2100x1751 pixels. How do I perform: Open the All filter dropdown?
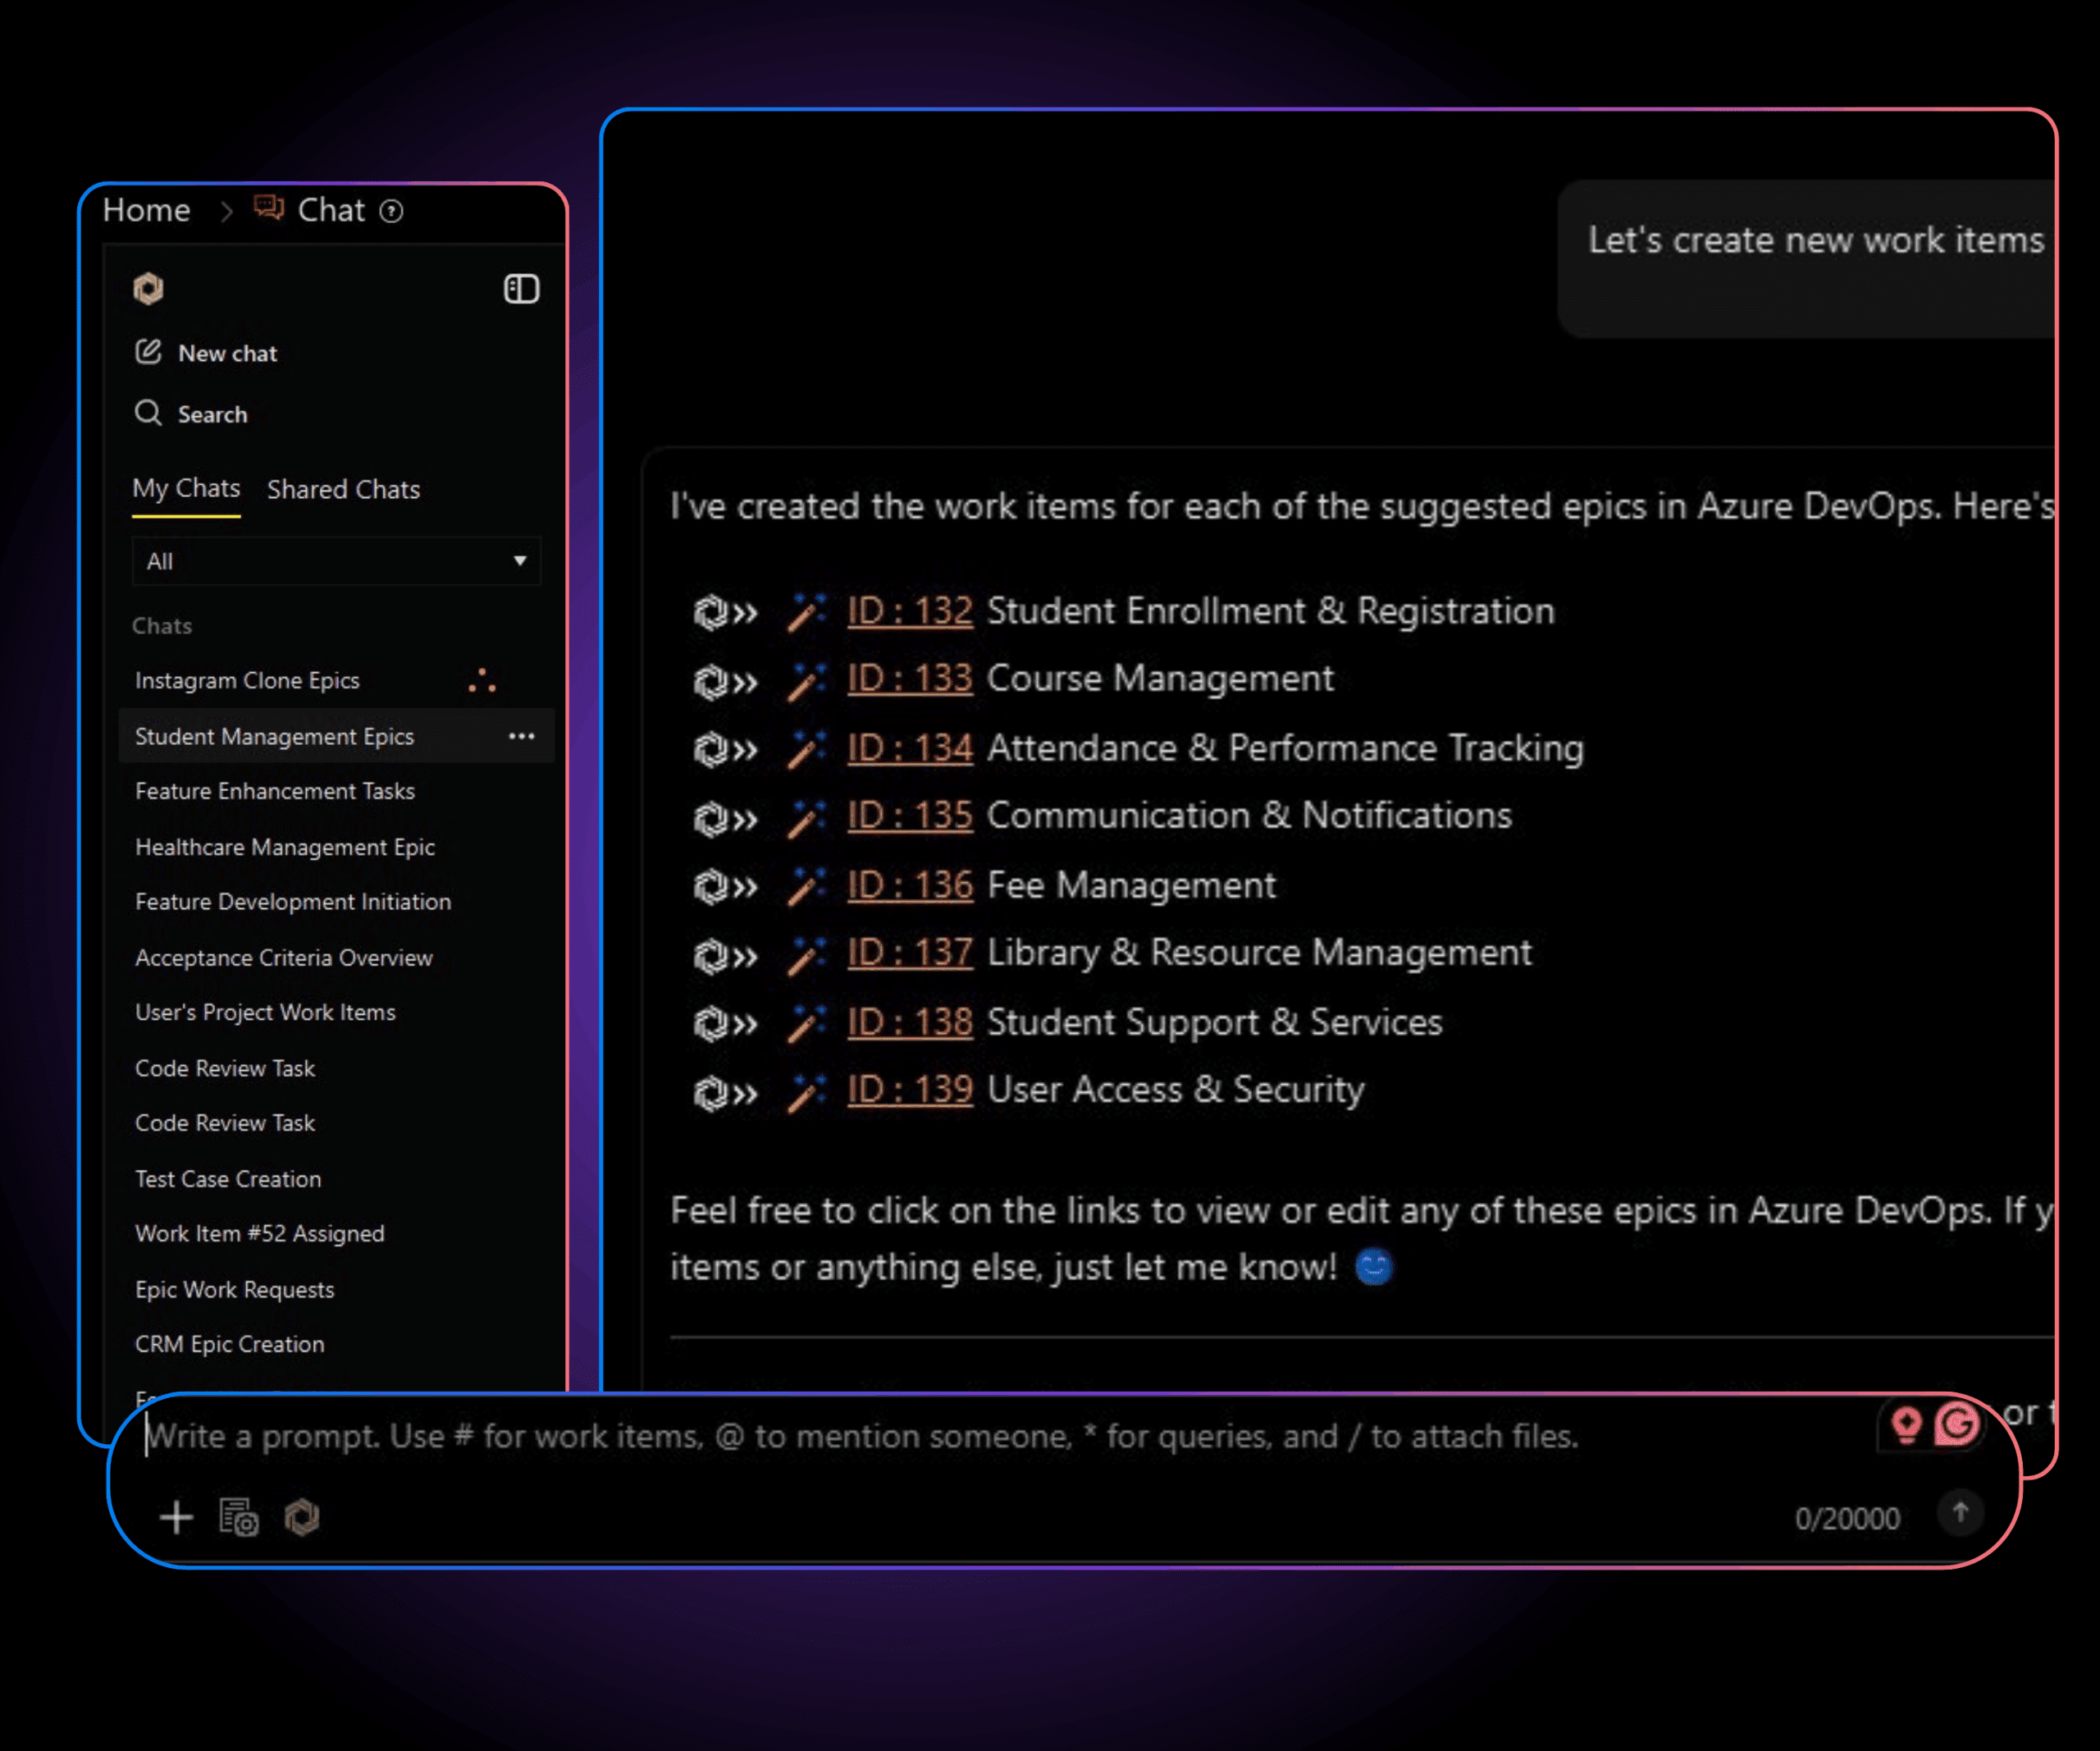tap(336, 561)
